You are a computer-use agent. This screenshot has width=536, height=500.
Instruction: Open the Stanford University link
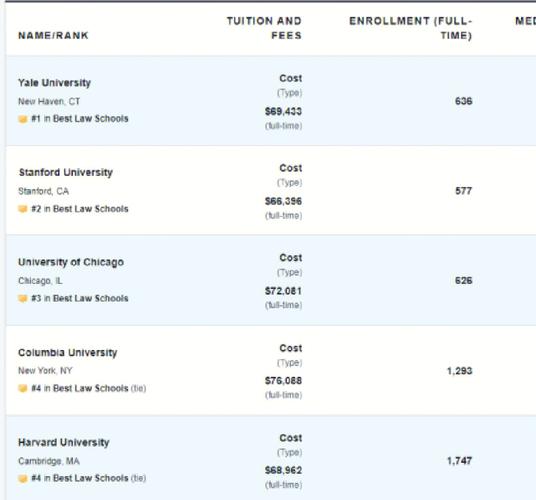(66, 172)
